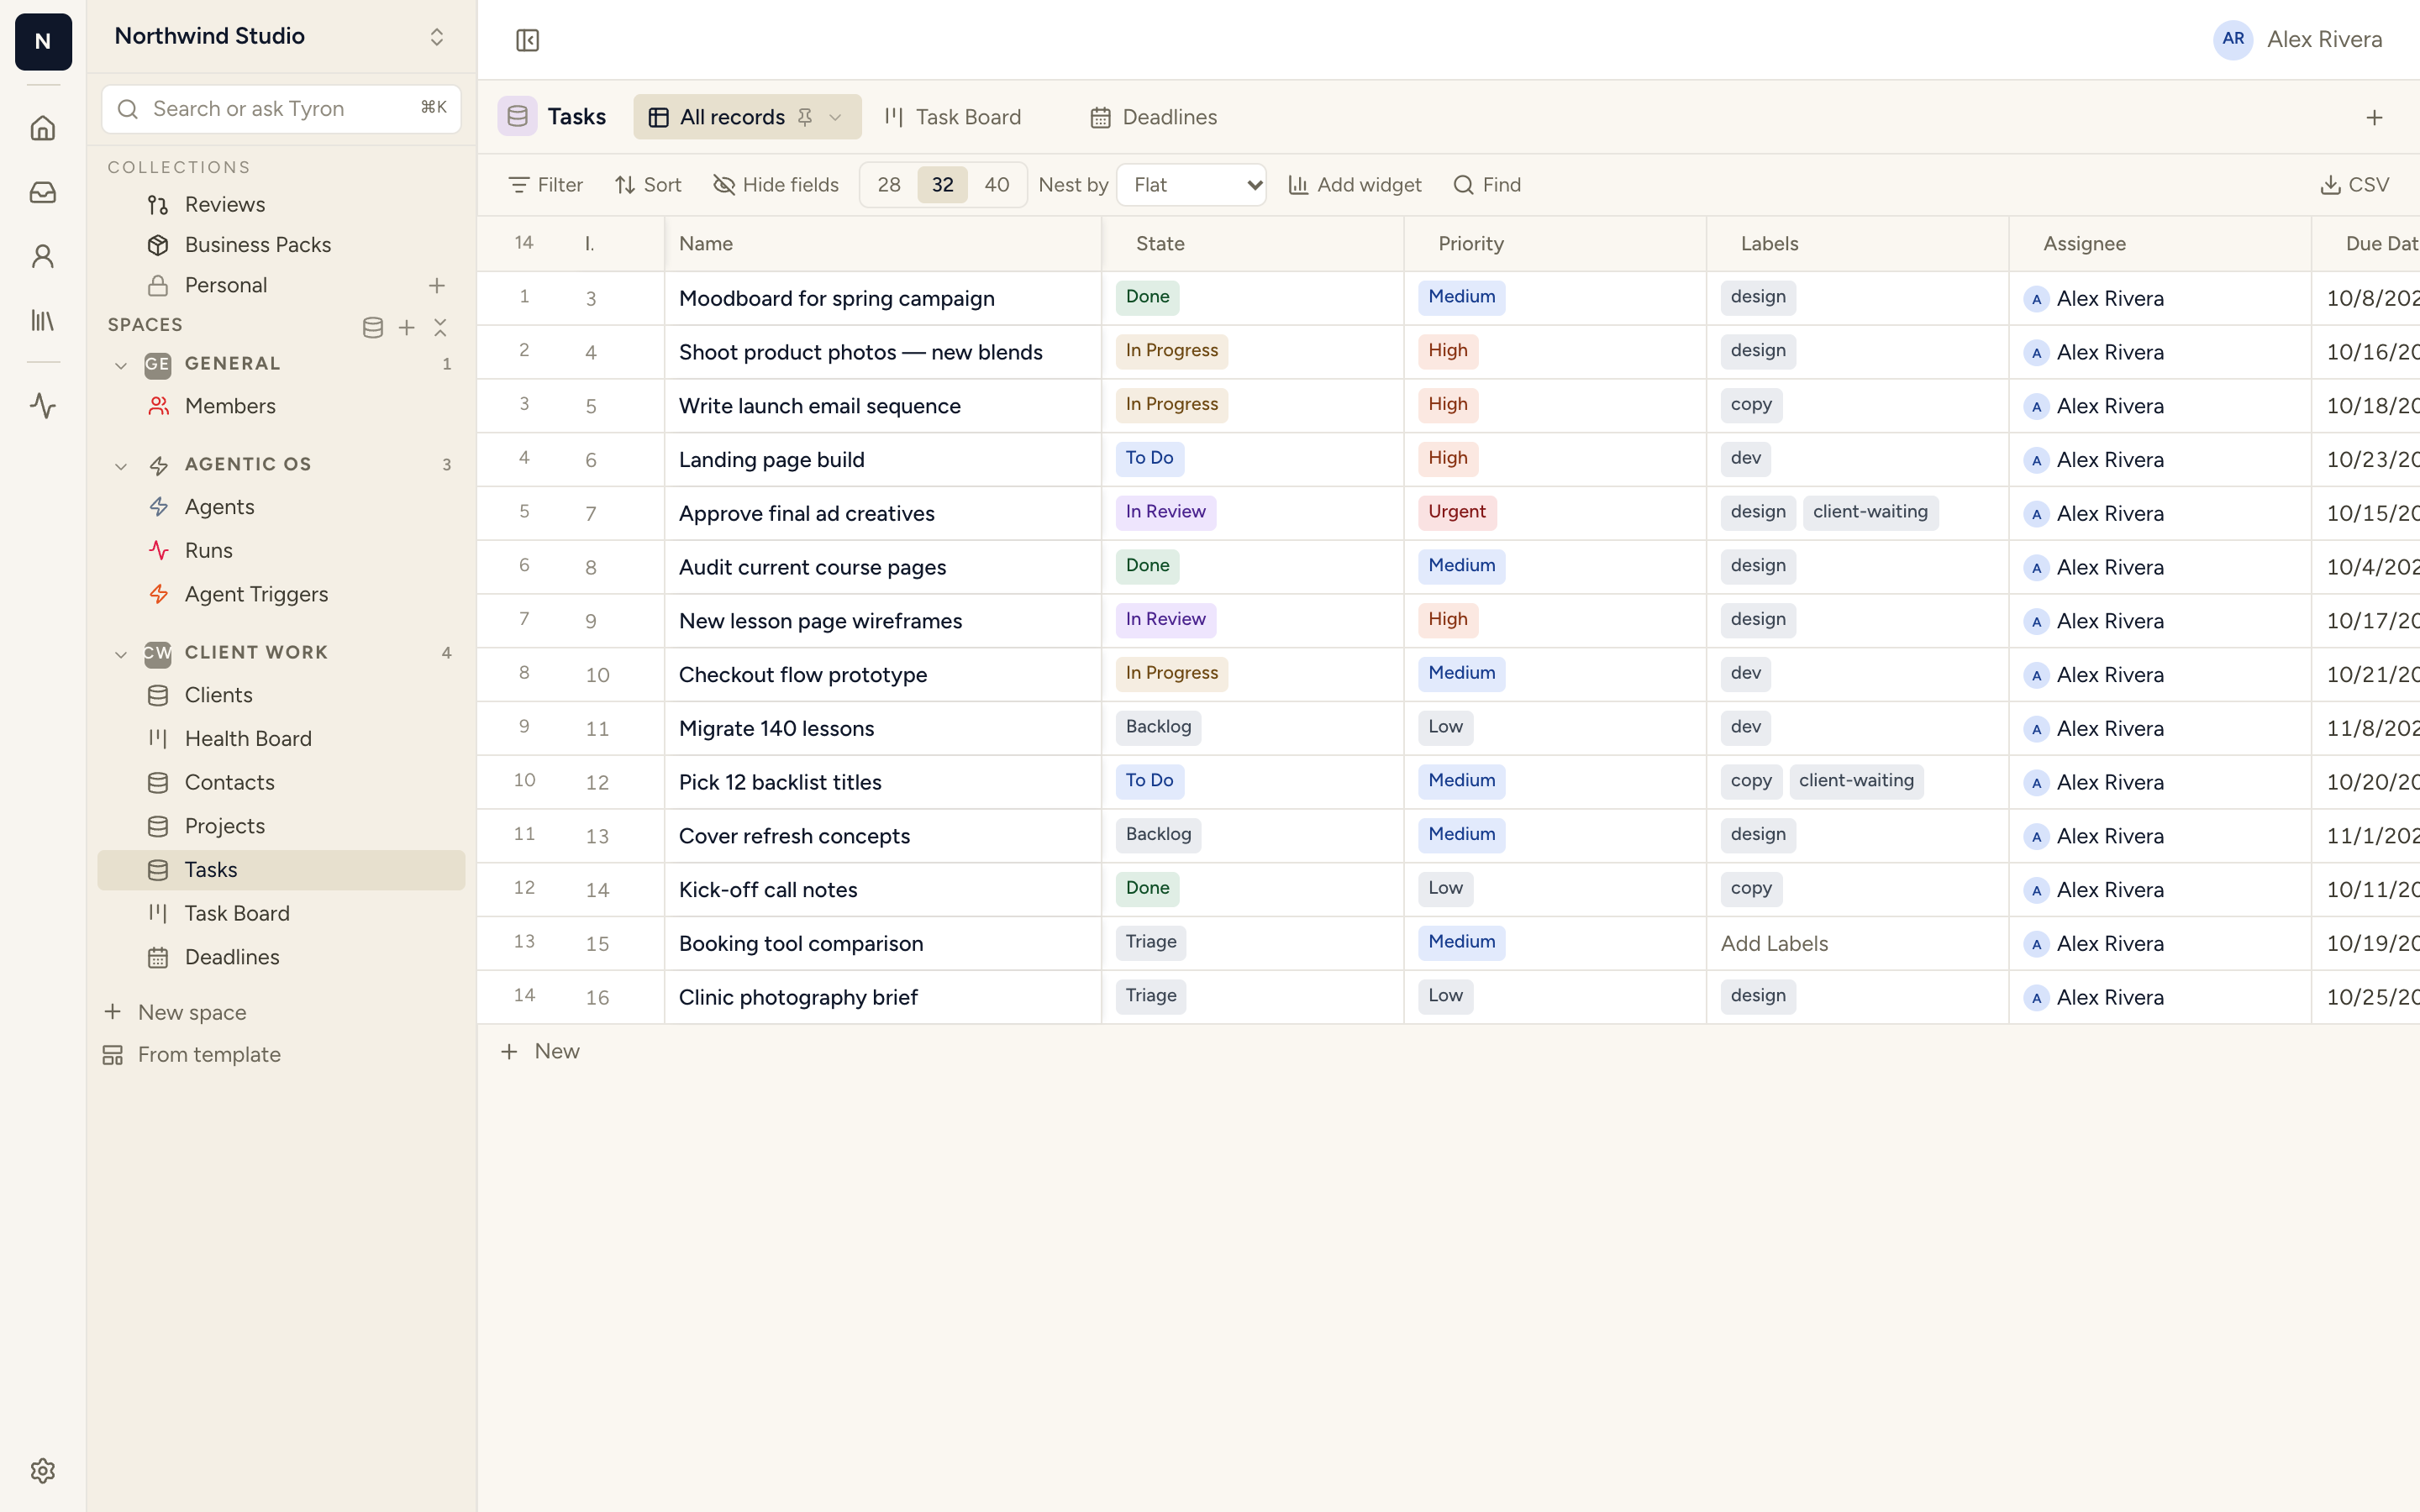Viewport: 2420px width, 1512px height.
Task: Set row height to 28
Action: coord(889,185)
